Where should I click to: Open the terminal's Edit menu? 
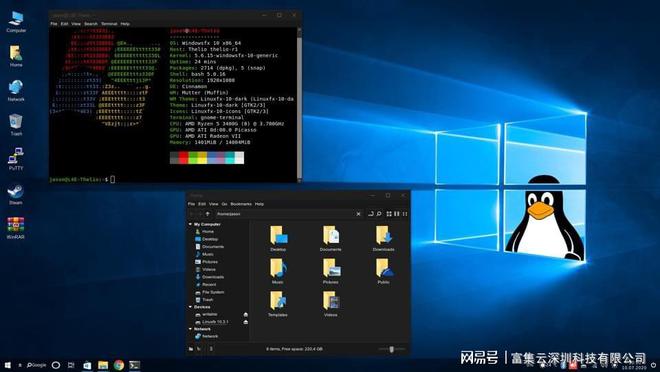[64, 24]
